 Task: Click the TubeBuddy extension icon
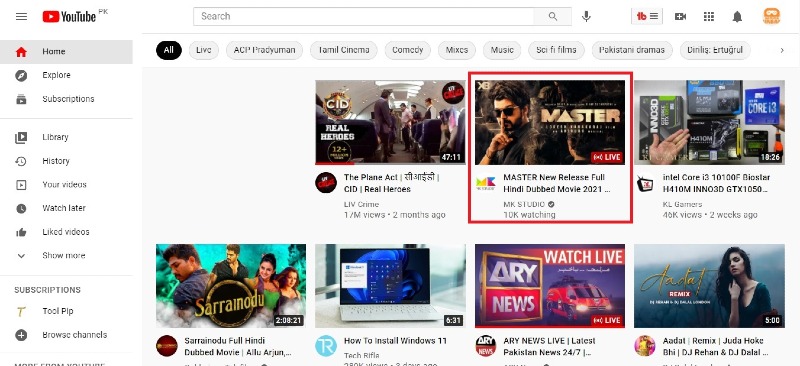[x=647, y=16]
